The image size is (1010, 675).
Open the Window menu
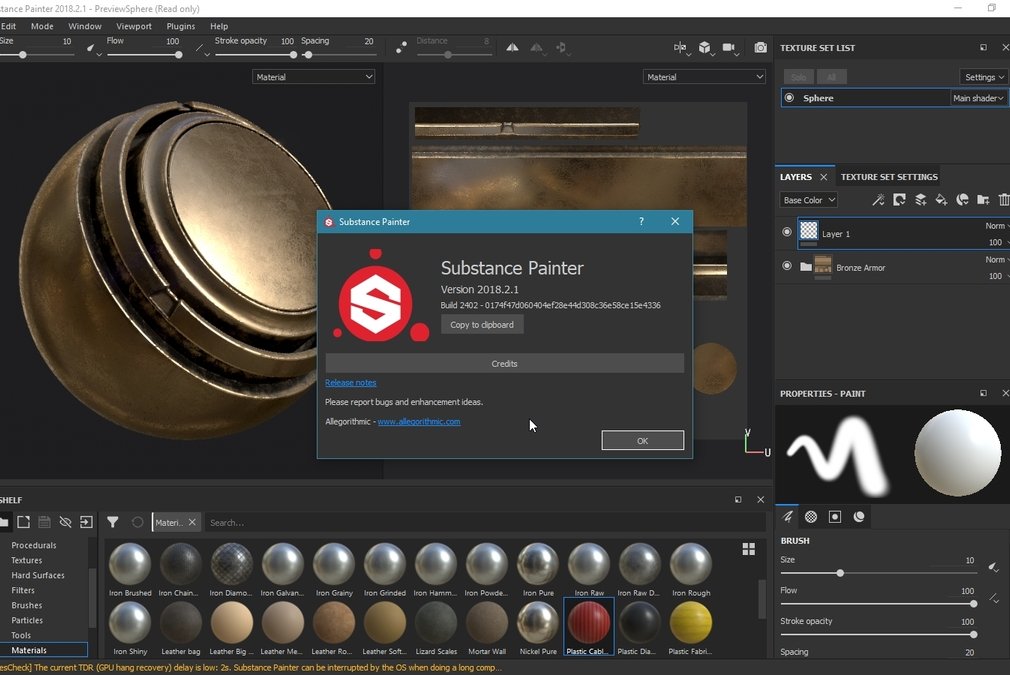[x=85, y=26]
